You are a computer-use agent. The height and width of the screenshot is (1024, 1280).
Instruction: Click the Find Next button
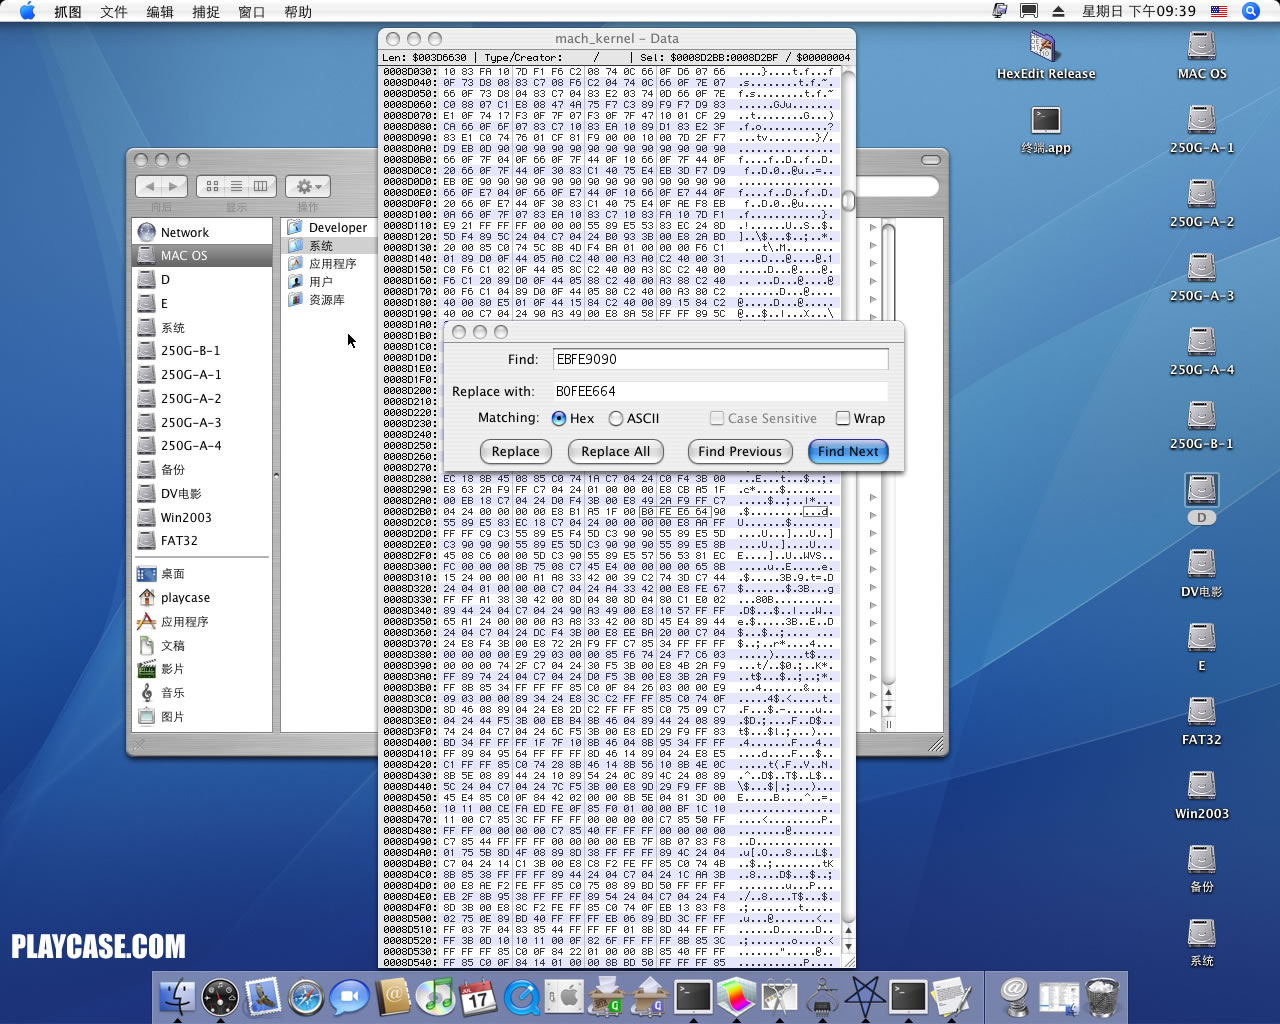[848, 452]
